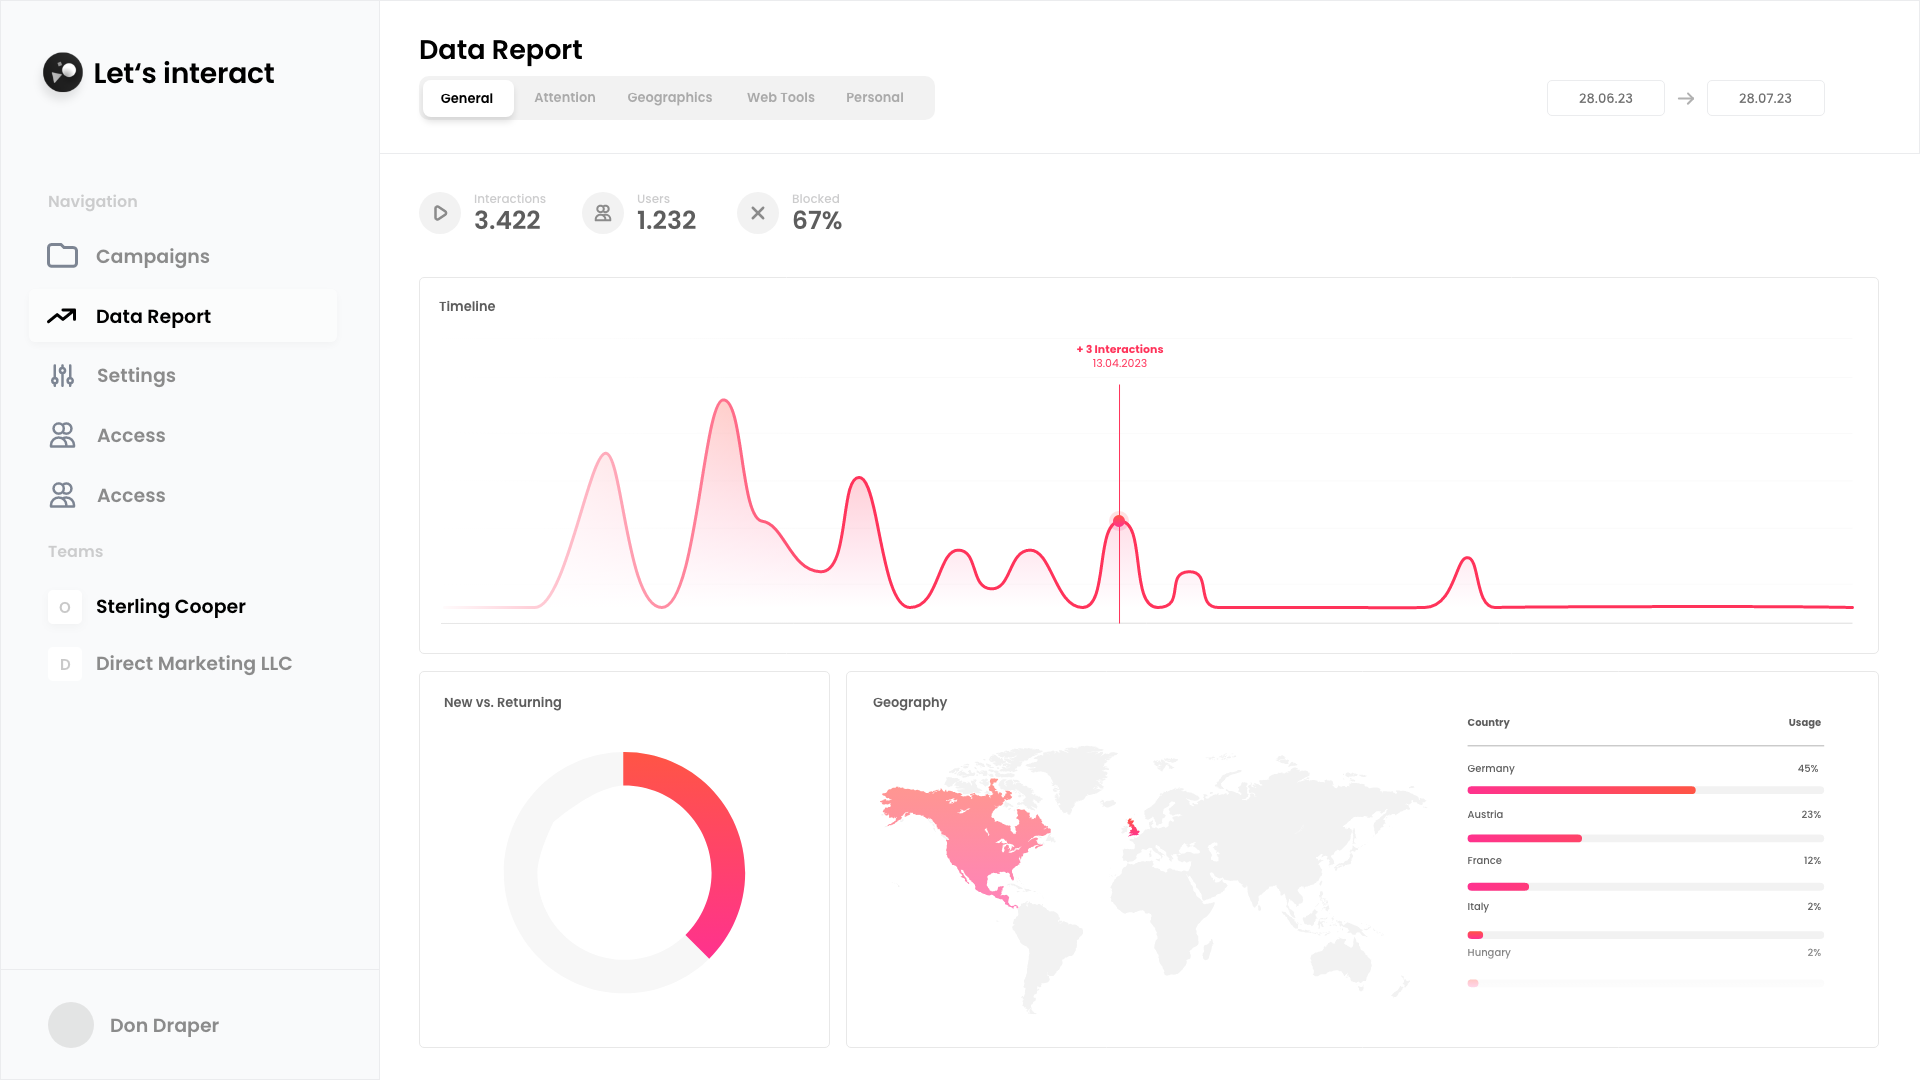Select the +3 Interactions timeline marker
This screenshot has width=1920, height=1080.
click(x=1118, y=521)
